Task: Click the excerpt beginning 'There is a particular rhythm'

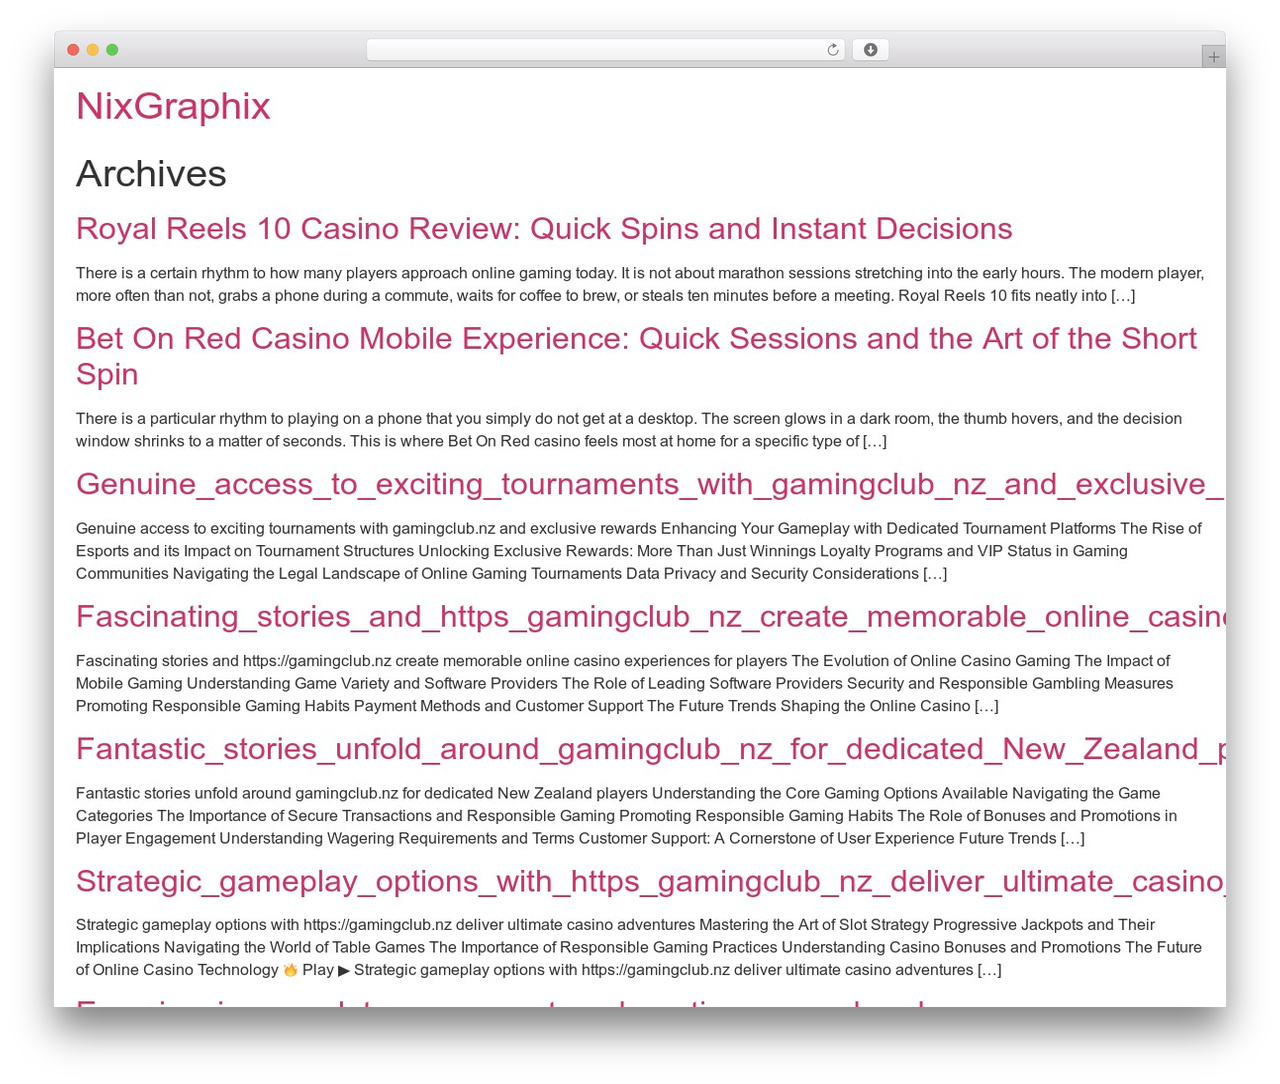Action: coord(629,430)
